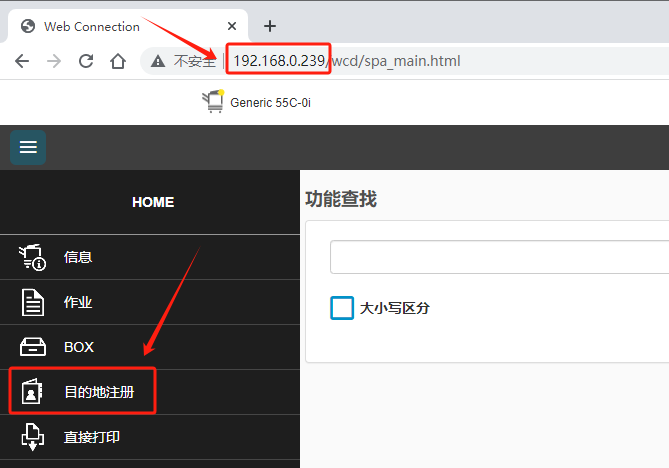Open a new browser tab

(x=269, y=26)
